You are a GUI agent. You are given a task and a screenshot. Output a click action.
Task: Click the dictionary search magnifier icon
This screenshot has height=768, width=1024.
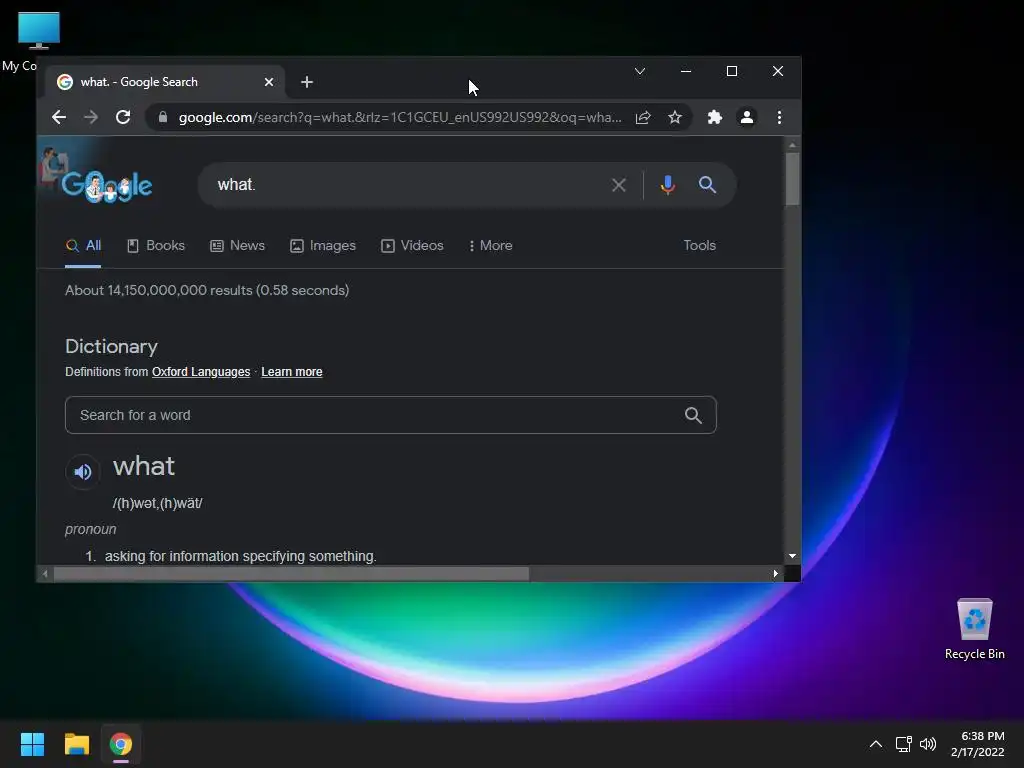click(693, 415)
